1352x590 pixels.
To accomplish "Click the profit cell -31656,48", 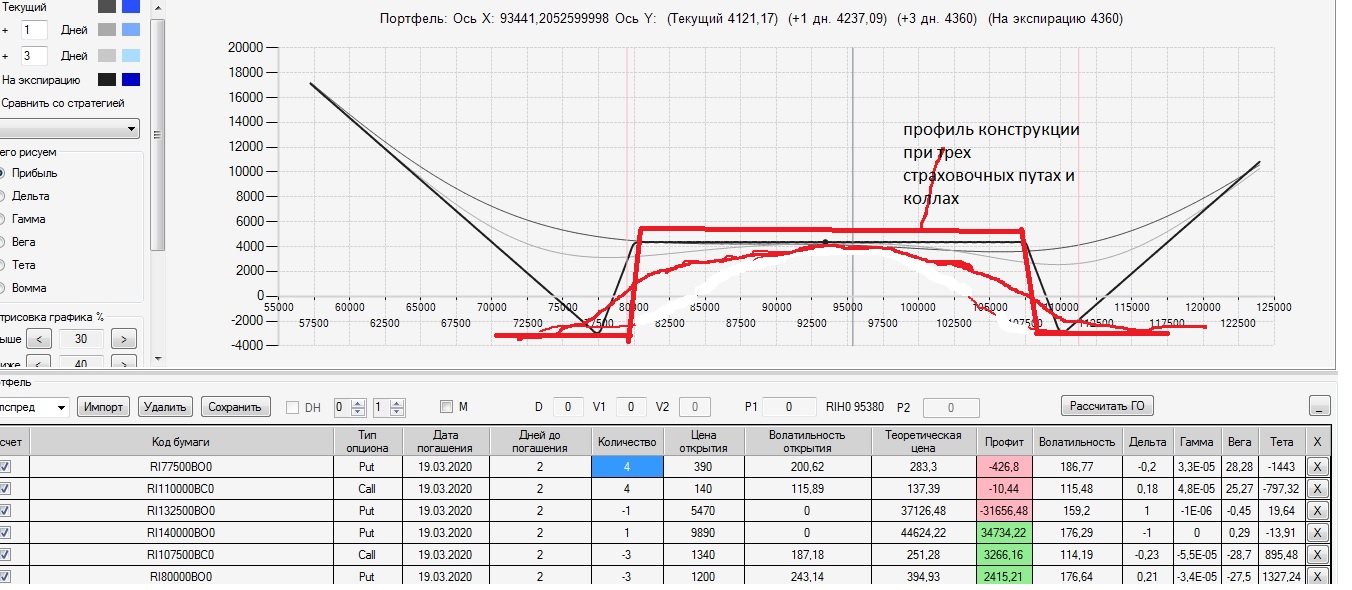I will coord(1003,511).
